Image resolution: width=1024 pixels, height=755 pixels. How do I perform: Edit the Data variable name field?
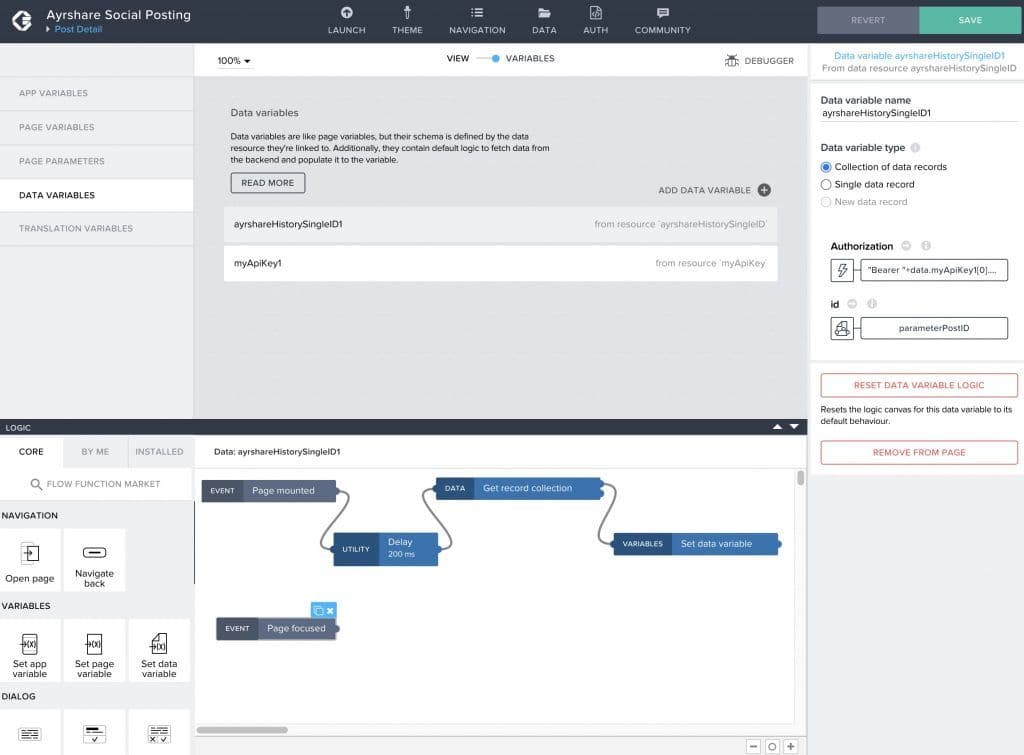[x=919, y=114]
